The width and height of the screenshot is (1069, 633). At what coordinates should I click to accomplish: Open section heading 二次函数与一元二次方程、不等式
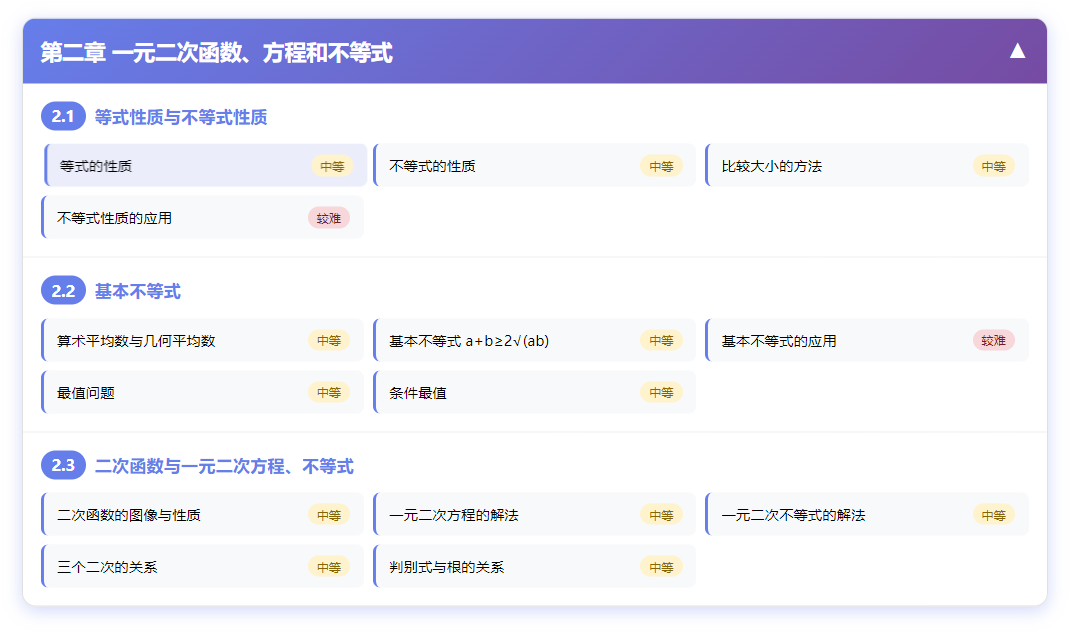pyautogui.click(x=224, y=467)
